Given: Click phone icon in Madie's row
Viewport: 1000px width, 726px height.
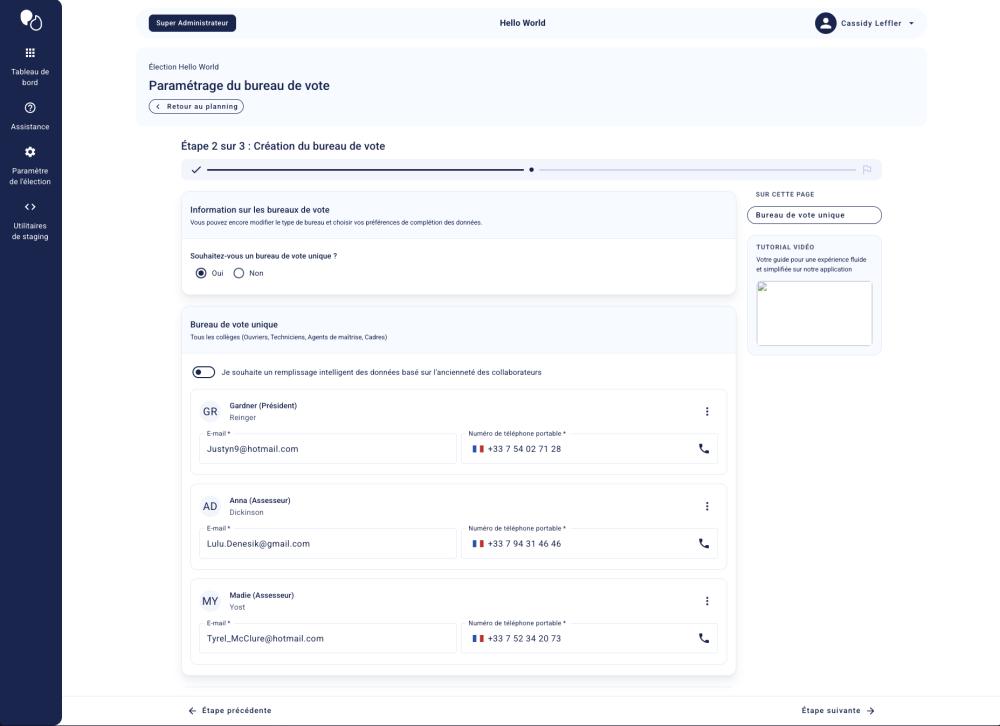Looking at the screenshot, I should pos(703,638).
